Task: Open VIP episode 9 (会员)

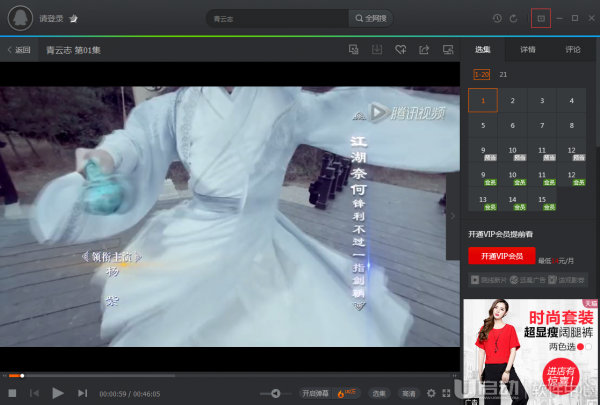Action: (483, 175)
